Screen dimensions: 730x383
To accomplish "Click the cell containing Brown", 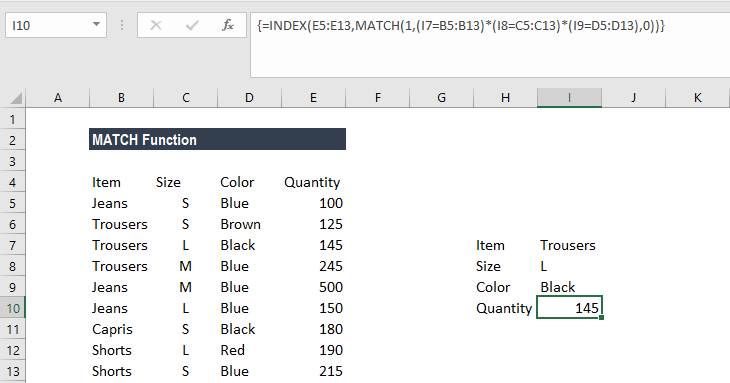I will pyautogui.click(x=240, y=224).
